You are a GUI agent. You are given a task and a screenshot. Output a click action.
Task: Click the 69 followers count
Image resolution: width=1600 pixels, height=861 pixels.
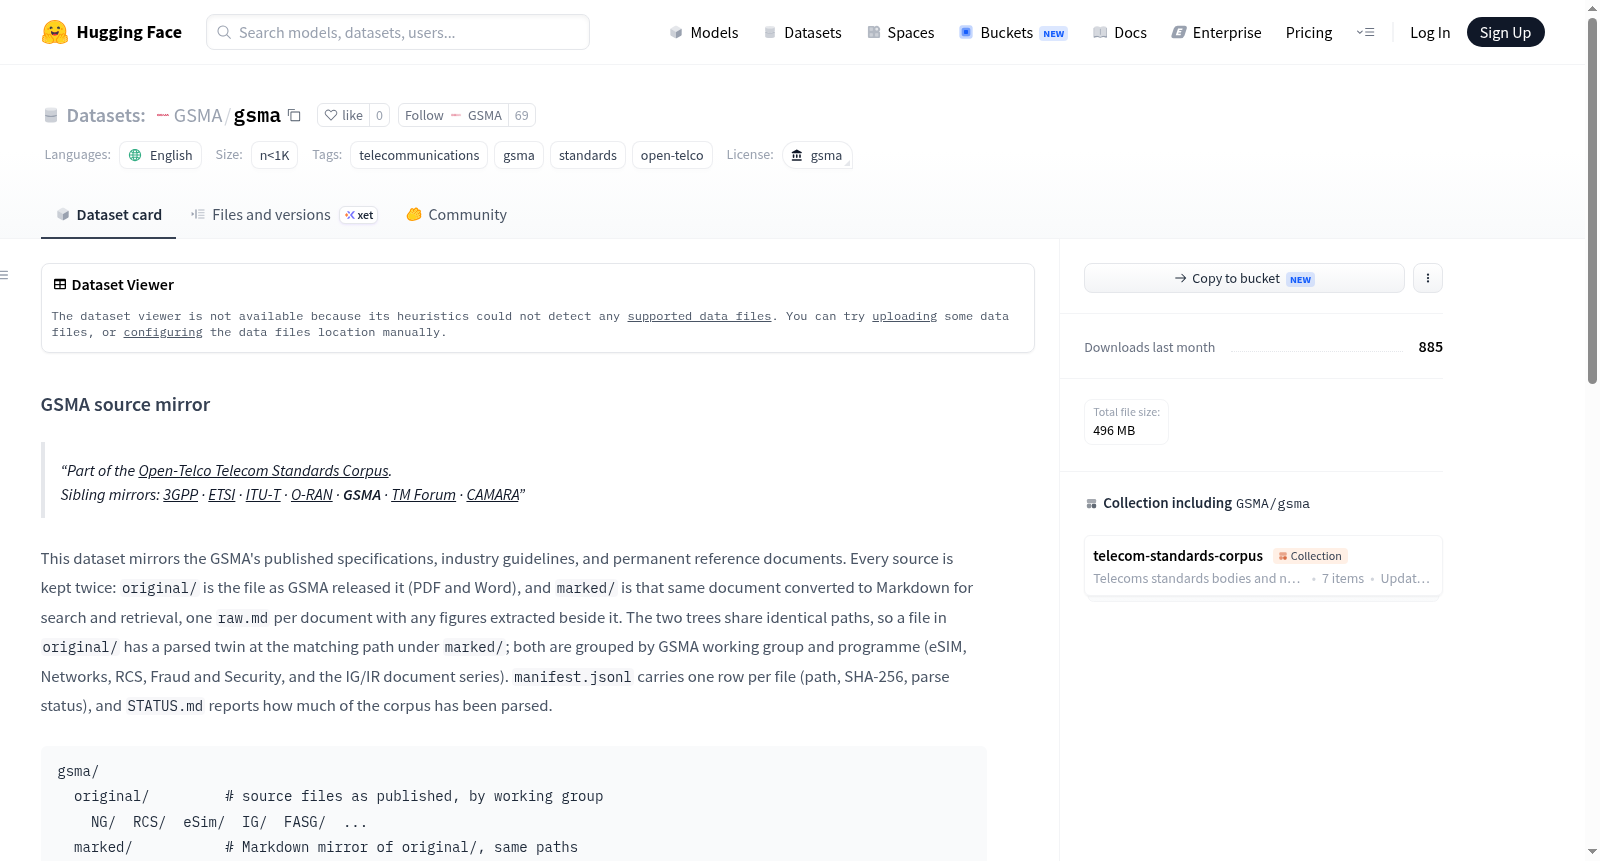pos(522,115)
